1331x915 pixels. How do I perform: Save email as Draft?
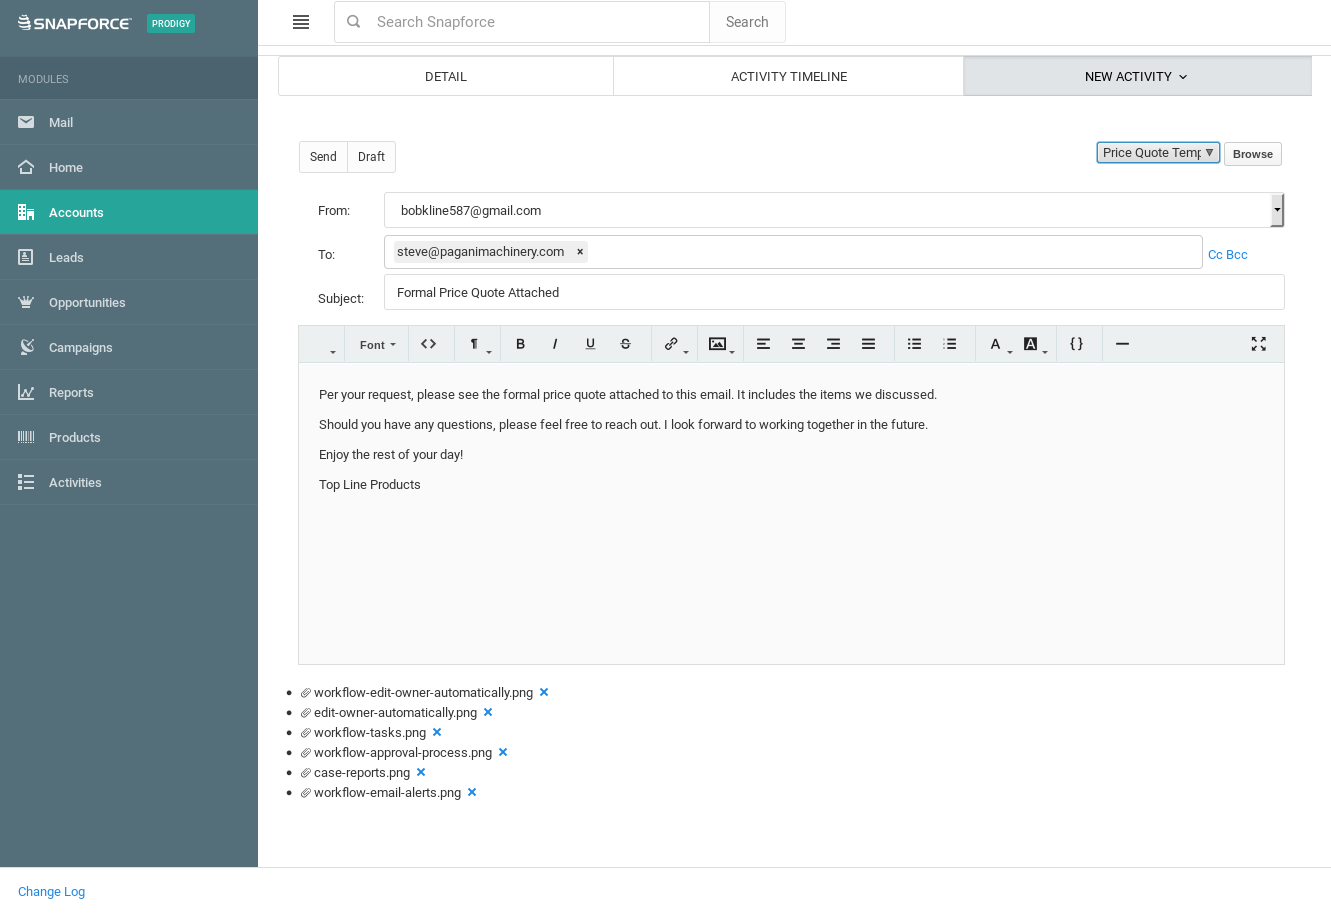coord(371,157)
